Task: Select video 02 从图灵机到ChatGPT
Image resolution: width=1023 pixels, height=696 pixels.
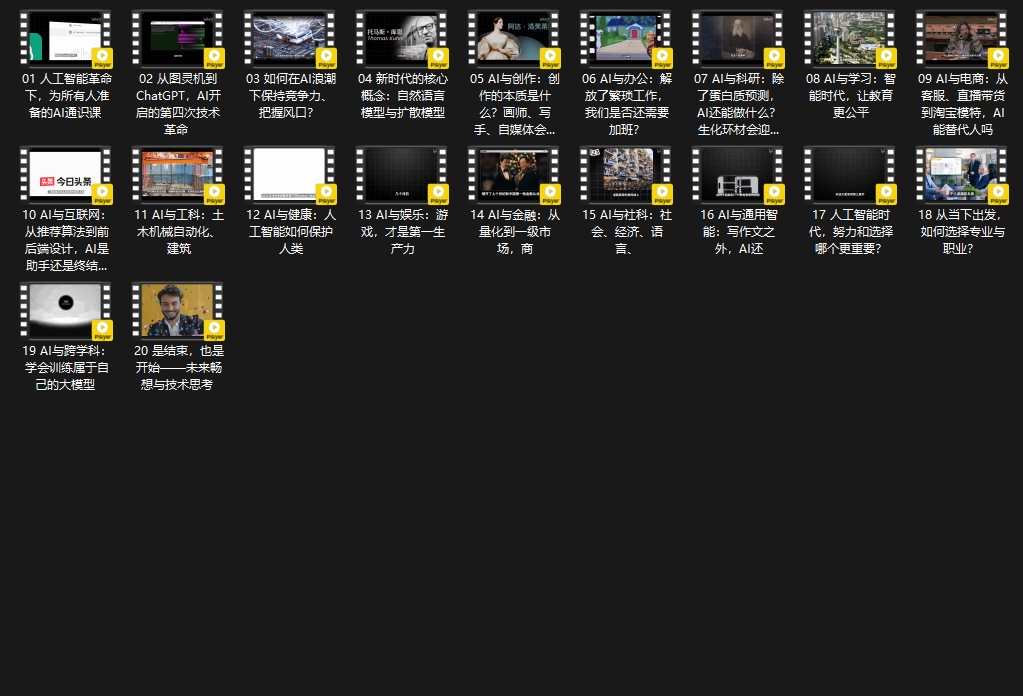Action: pos(178,39)
